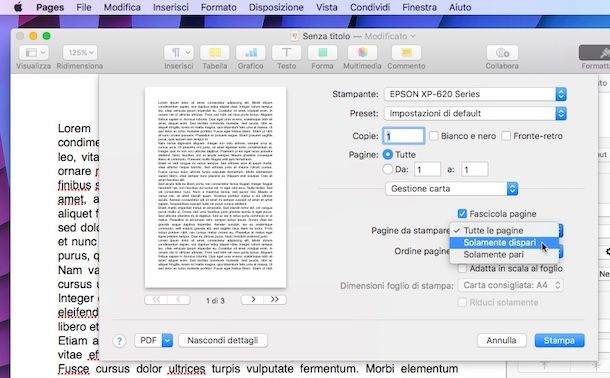Viewport: 610px width, 378px height.
Task: Open Dimensioni foglio Carta consigliata A4 dropdown
Action: (511, 285)
